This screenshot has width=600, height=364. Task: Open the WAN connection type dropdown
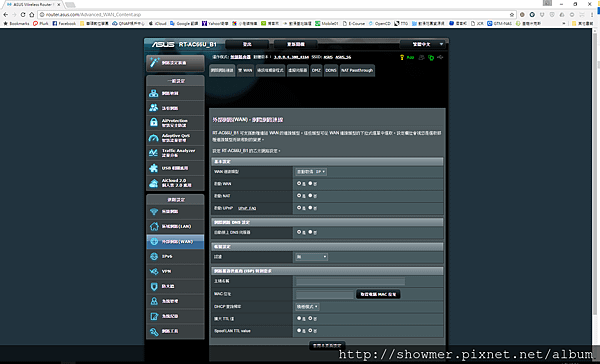[x=311, y=172]
